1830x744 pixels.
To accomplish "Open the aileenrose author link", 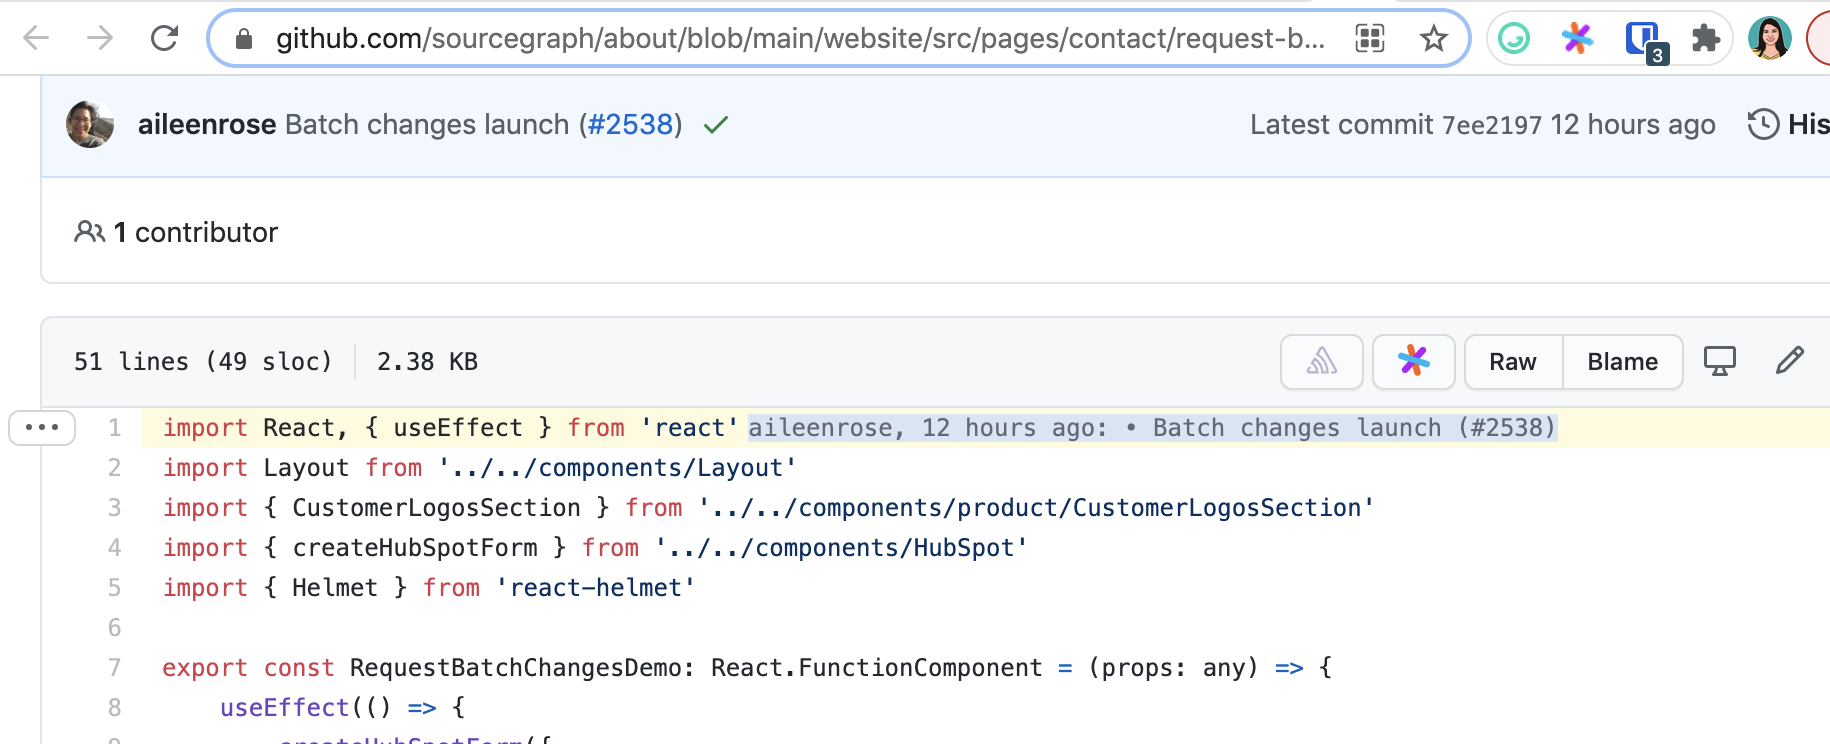I will (x=207, y=125).
